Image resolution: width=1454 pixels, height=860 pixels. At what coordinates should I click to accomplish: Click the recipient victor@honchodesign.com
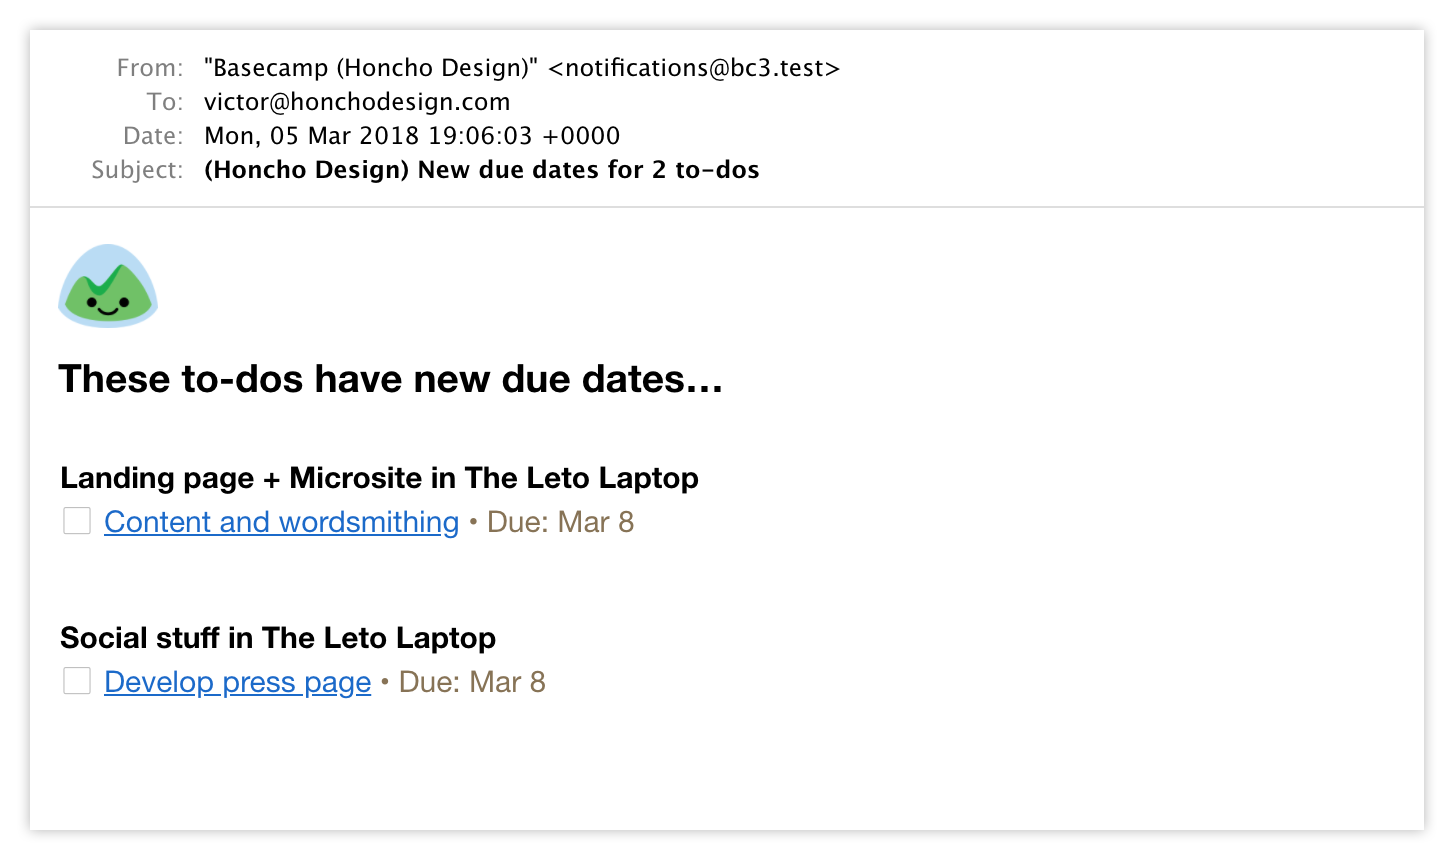pyautogui.click(x=357, y=102)
